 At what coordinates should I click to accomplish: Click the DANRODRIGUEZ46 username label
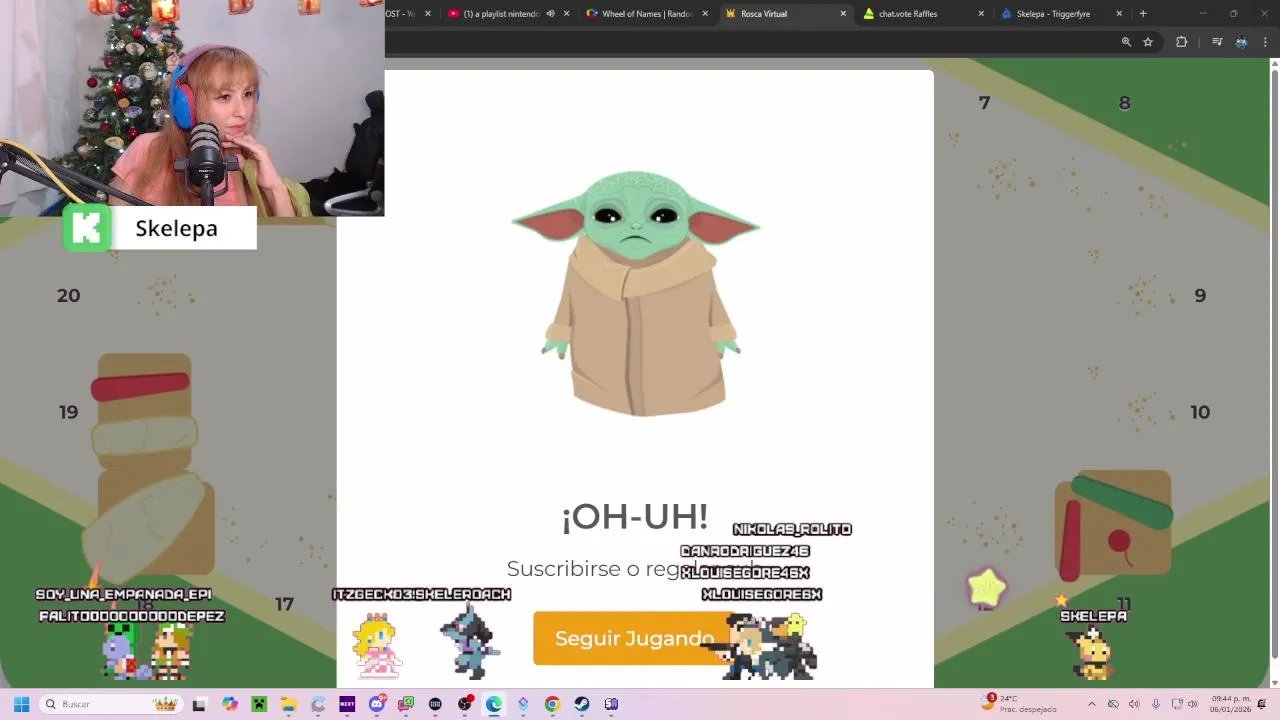745,551
